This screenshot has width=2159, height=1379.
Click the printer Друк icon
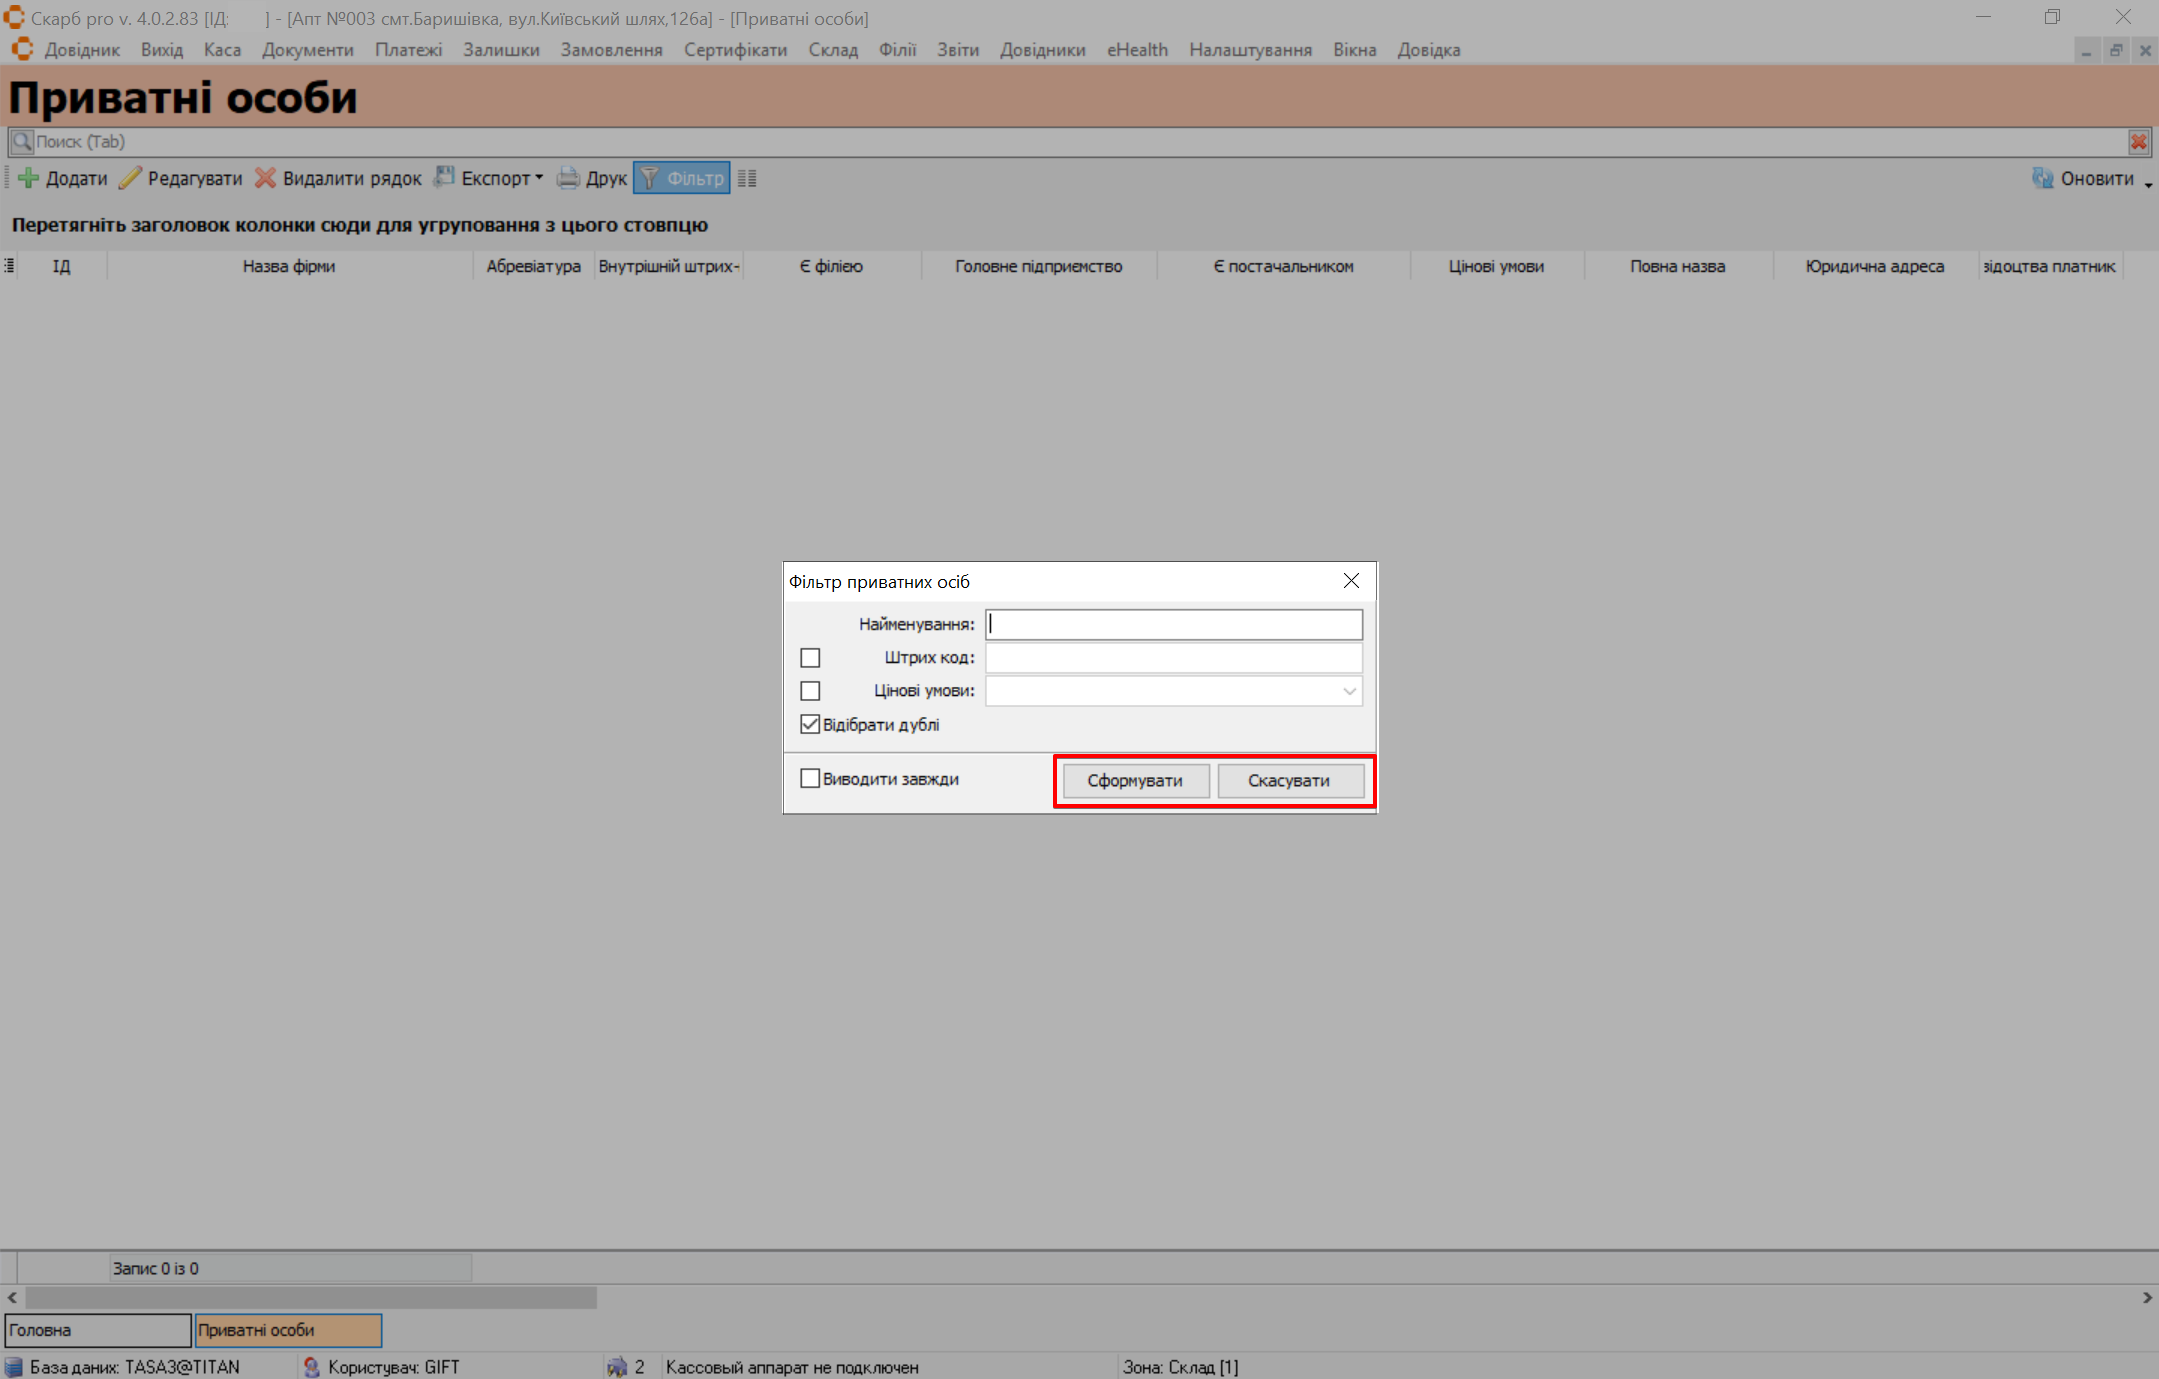[x=568, y=178]
